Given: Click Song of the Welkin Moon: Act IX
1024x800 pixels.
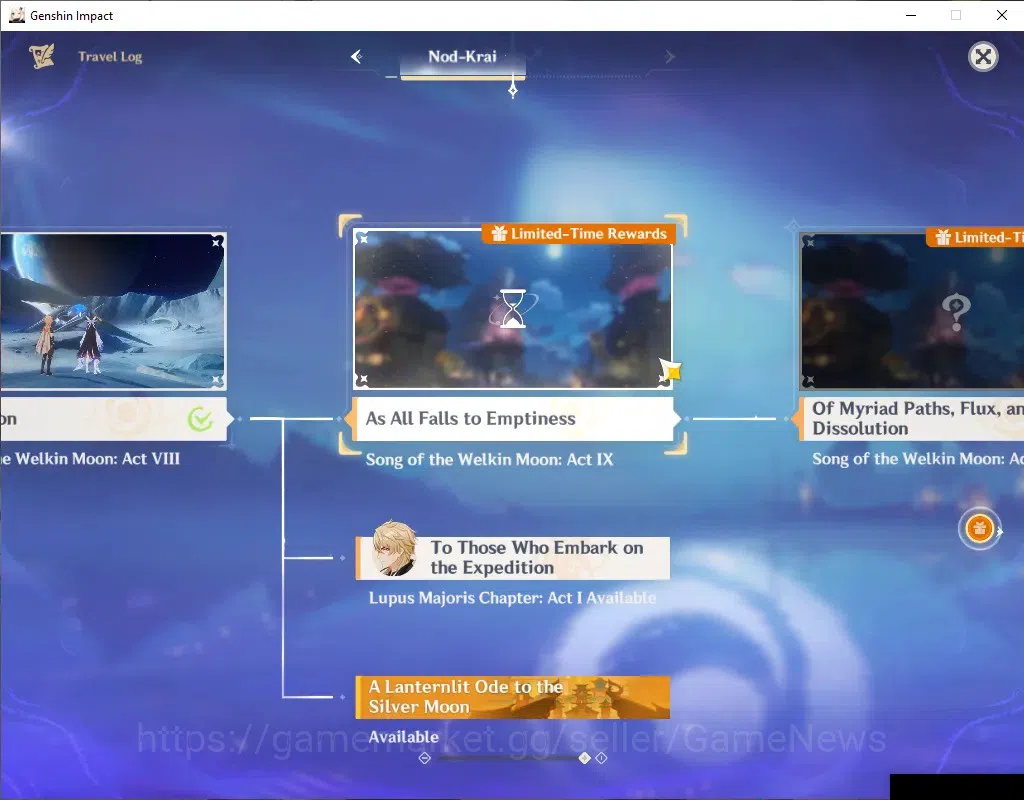Looking at the screenshot, I should coord(489,460).
